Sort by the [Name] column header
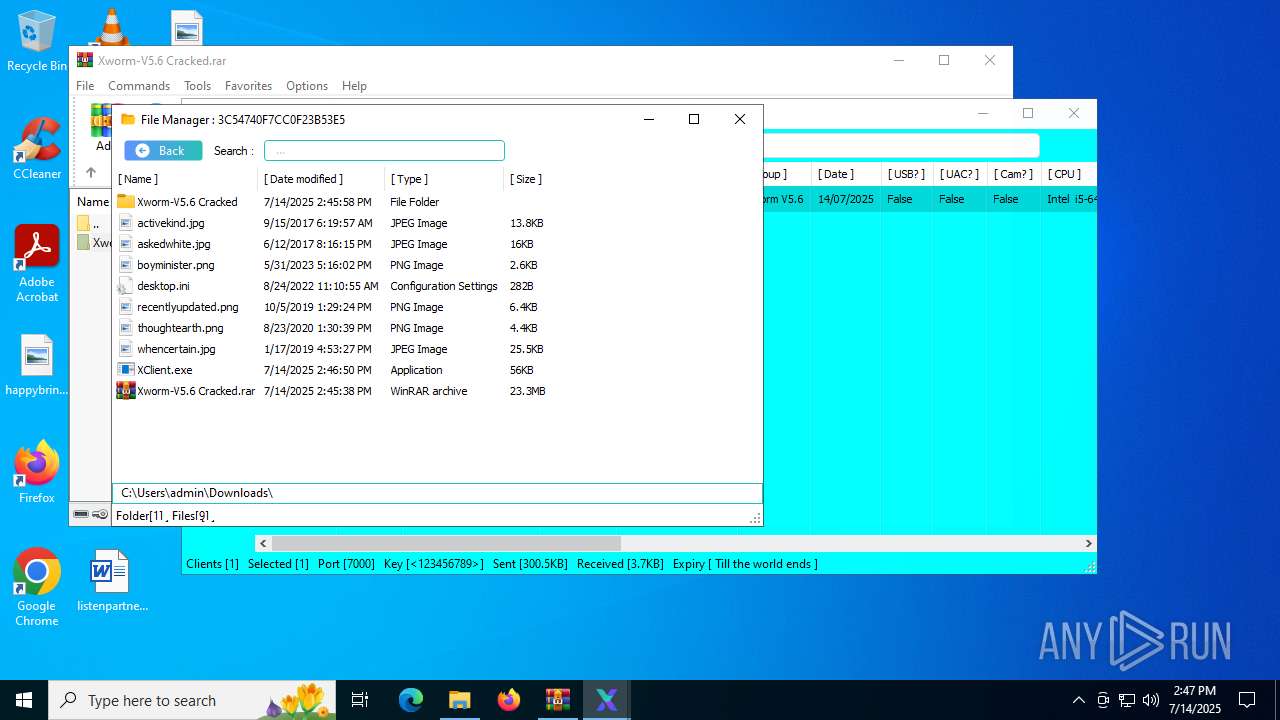This screenshot has height=720, width=1280. pyautogui.click(x=138, y=179)
